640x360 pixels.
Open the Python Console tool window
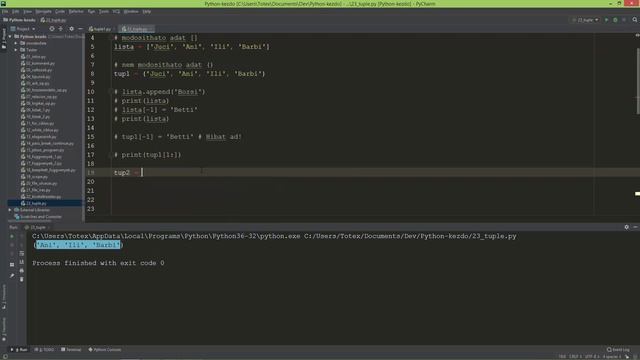[x=104, y=350]
